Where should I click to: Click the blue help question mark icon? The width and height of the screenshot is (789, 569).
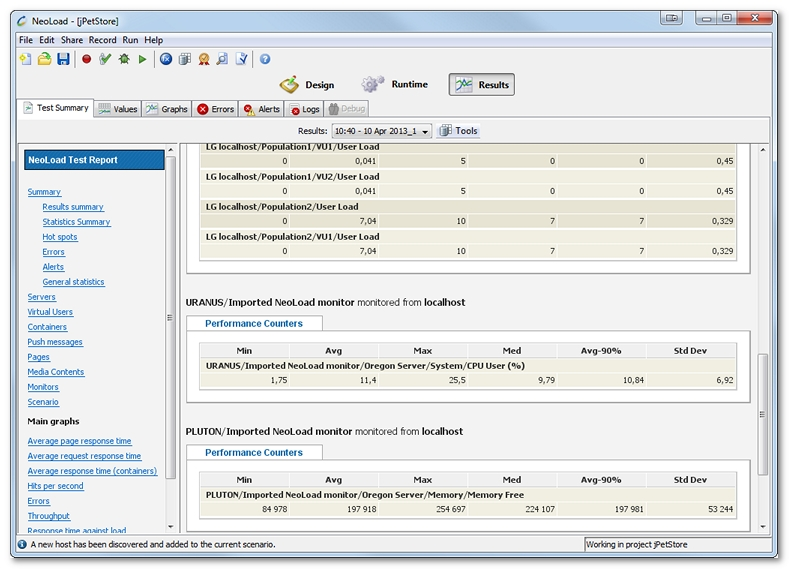click(x=265, y=60)
